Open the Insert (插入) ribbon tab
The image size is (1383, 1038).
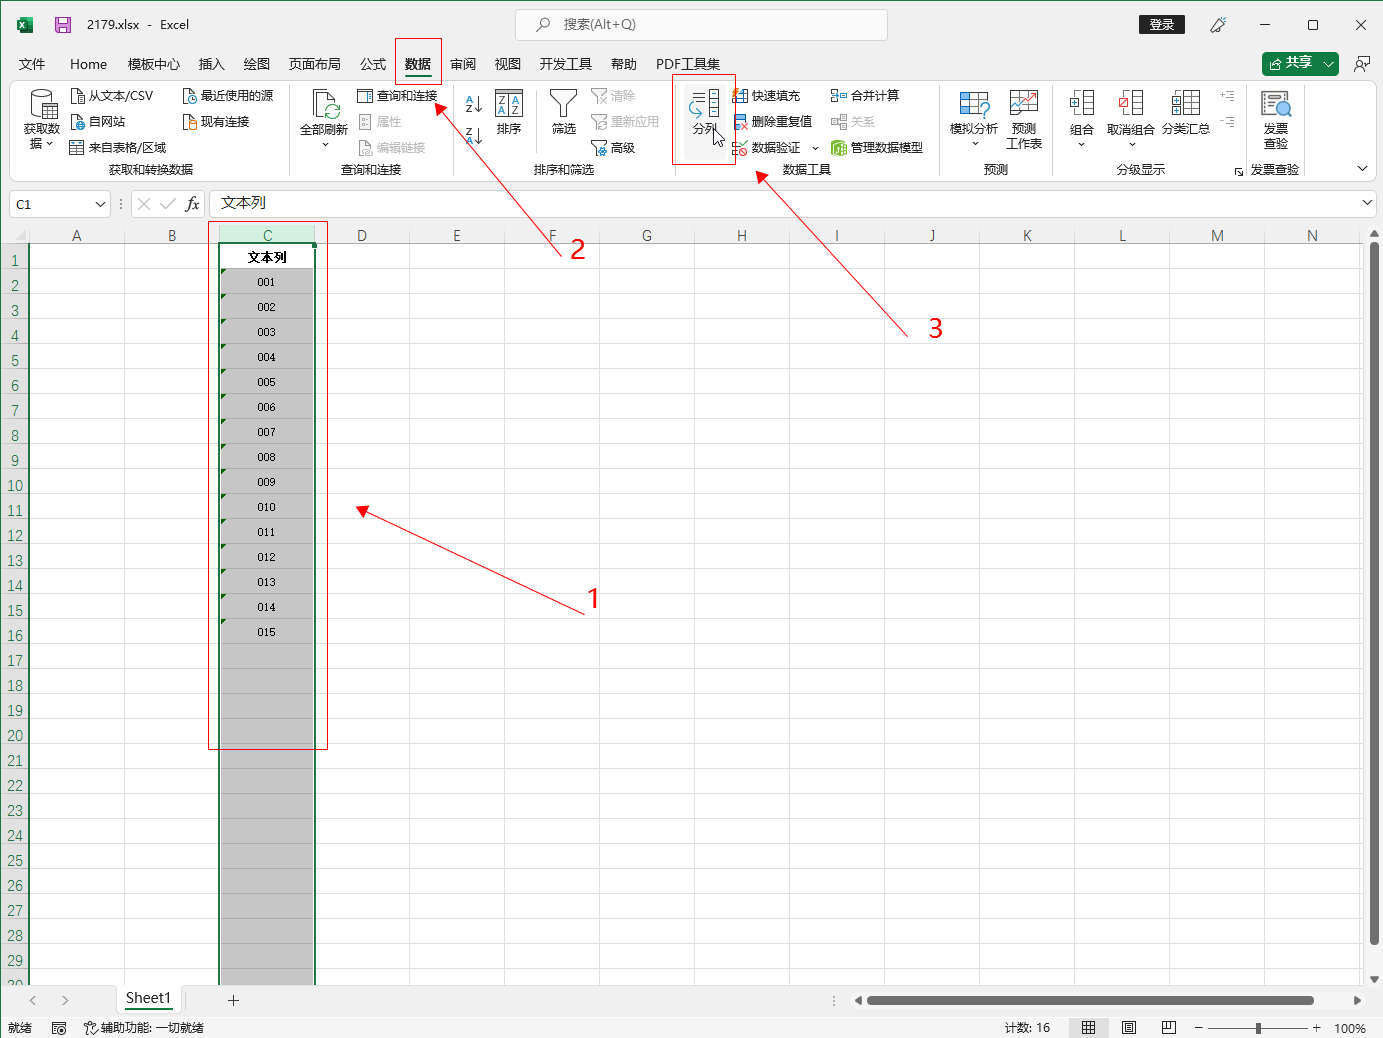pyautogui.click(x=211, y=64)
